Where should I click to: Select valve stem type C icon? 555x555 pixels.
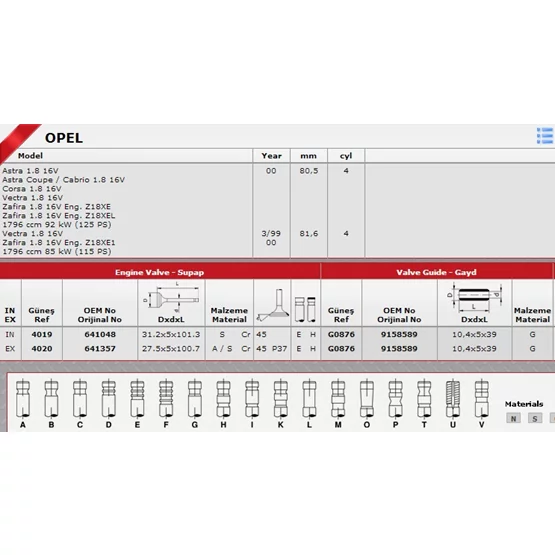(x=80, y=399)
